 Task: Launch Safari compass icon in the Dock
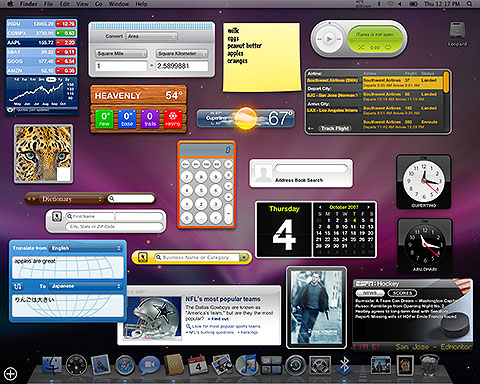tap(125, 366)
